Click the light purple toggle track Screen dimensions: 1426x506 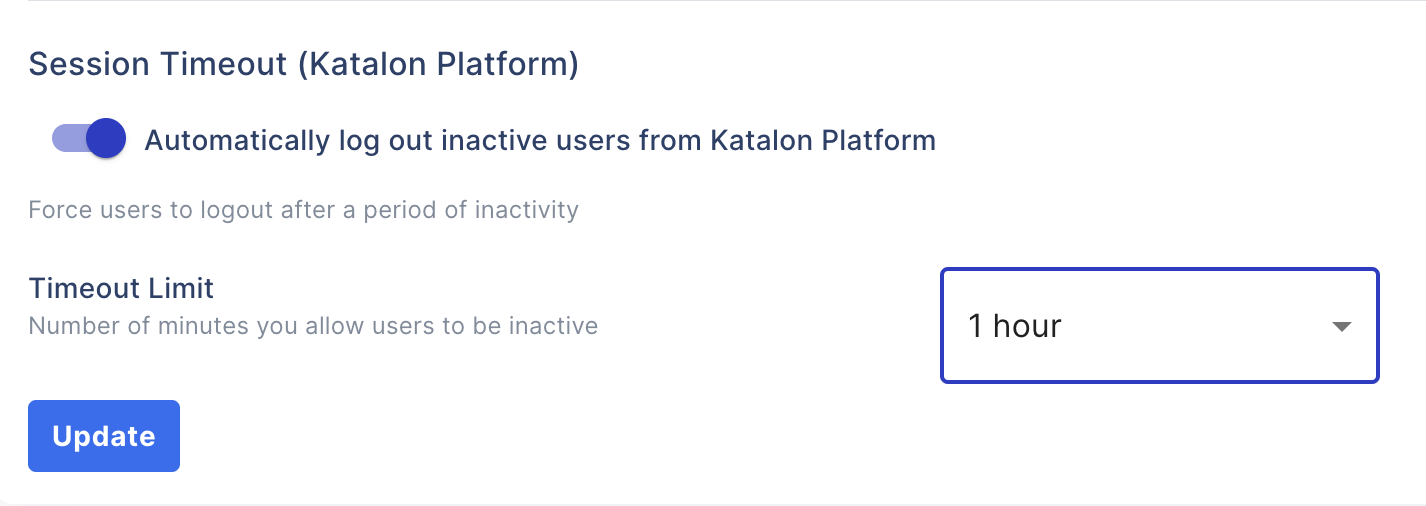click(x=67, y=139)
